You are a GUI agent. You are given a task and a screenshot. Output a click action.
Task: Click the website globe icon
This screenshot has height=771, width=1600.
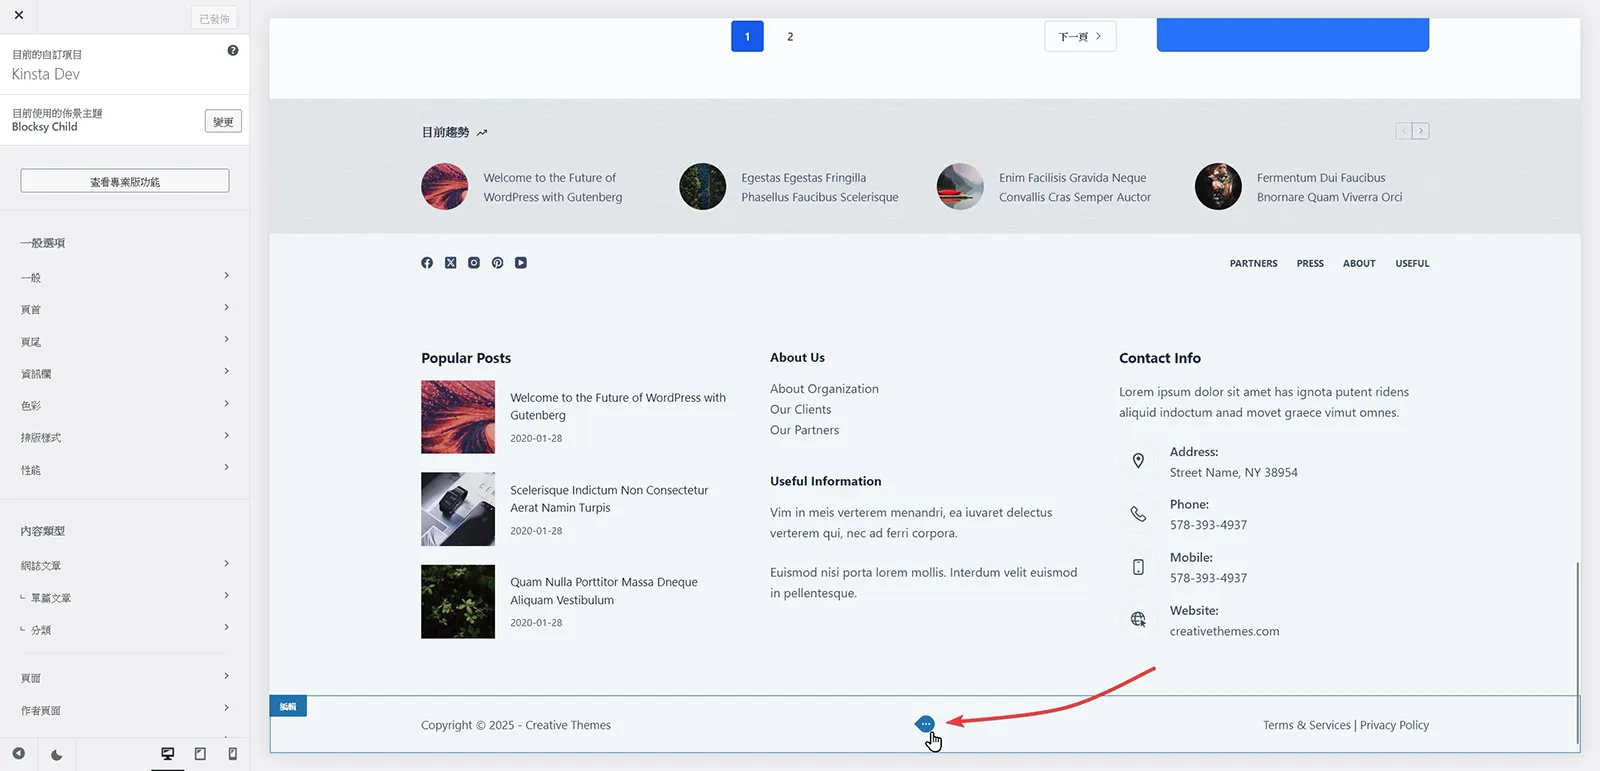click(1138, 620)
